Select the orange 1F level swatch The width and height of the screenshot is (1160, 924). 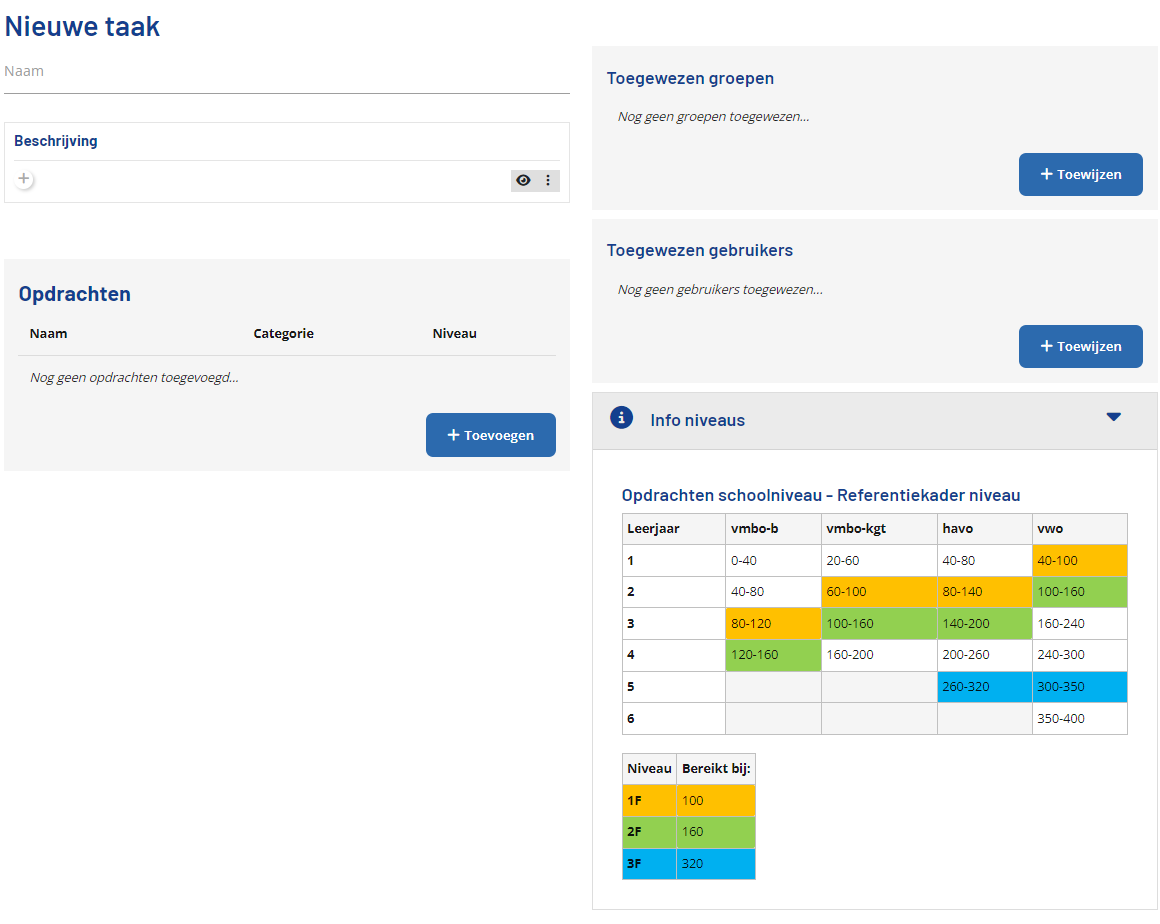(x=649, y=801)
